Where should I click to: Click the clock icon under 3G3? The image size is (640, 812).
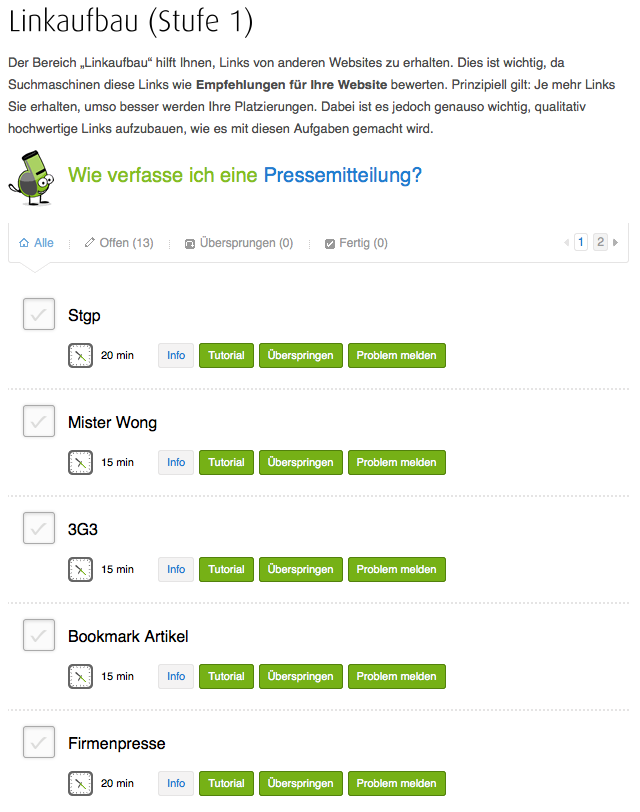[x=80, y=569]
